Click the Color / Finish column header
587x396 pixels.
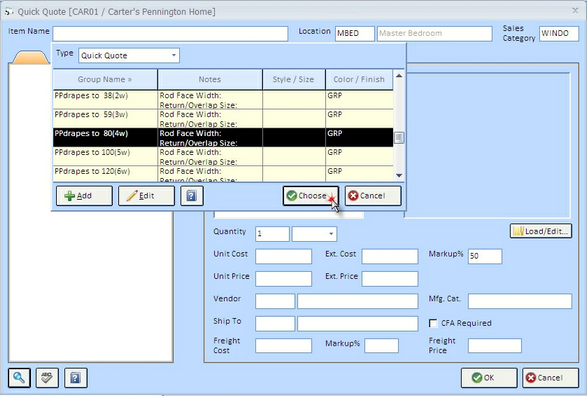click(x=359, y=79)
